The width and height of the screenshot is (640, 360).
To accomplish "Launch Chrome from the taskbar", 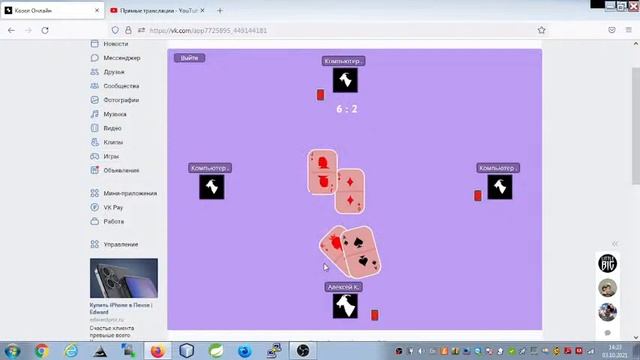I will (42, 351).
